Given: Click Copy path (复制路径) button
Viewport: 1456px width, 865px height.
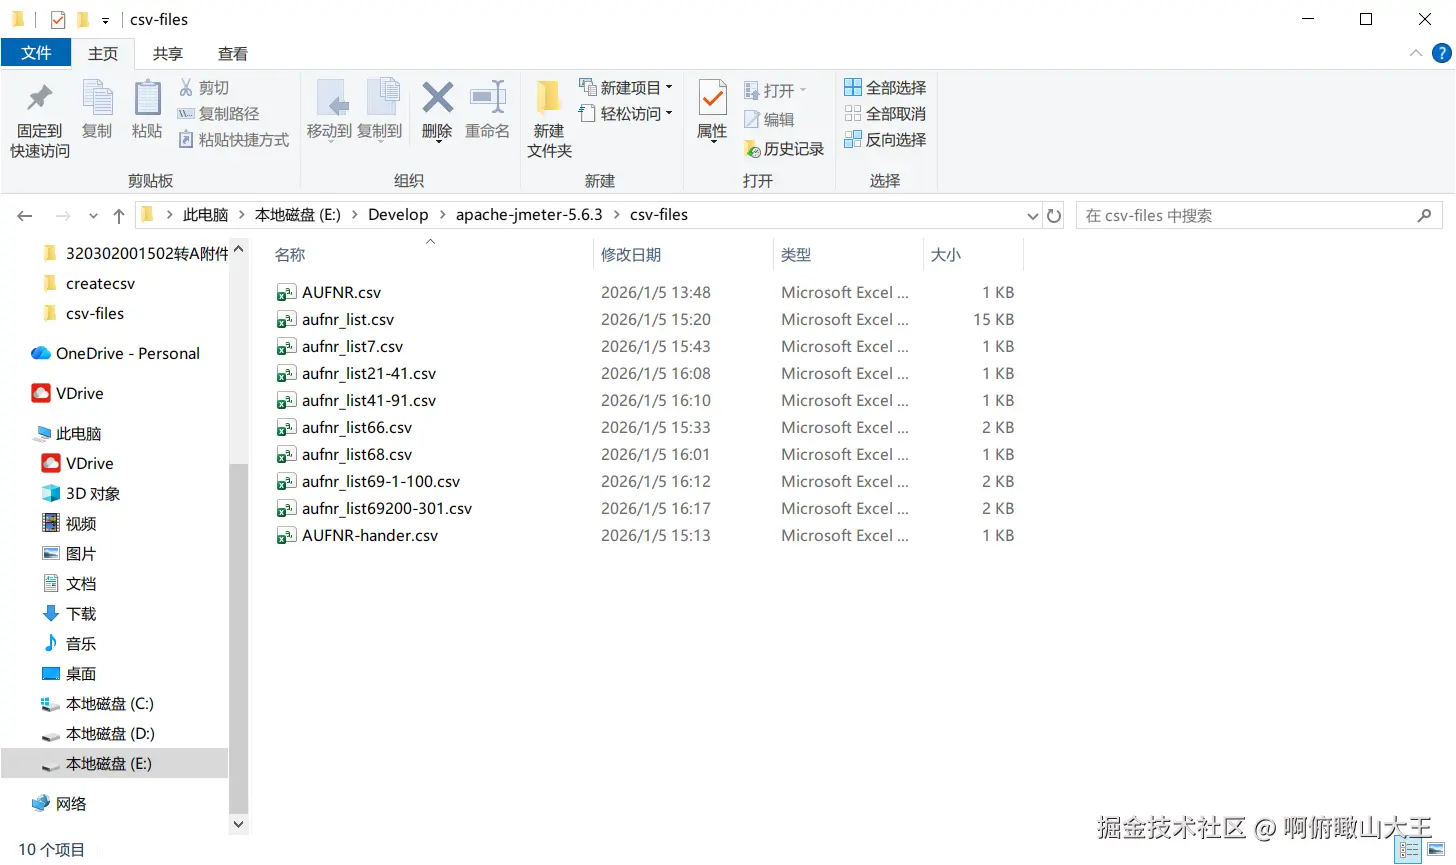Looking at the screenshot, I should 218,114.
